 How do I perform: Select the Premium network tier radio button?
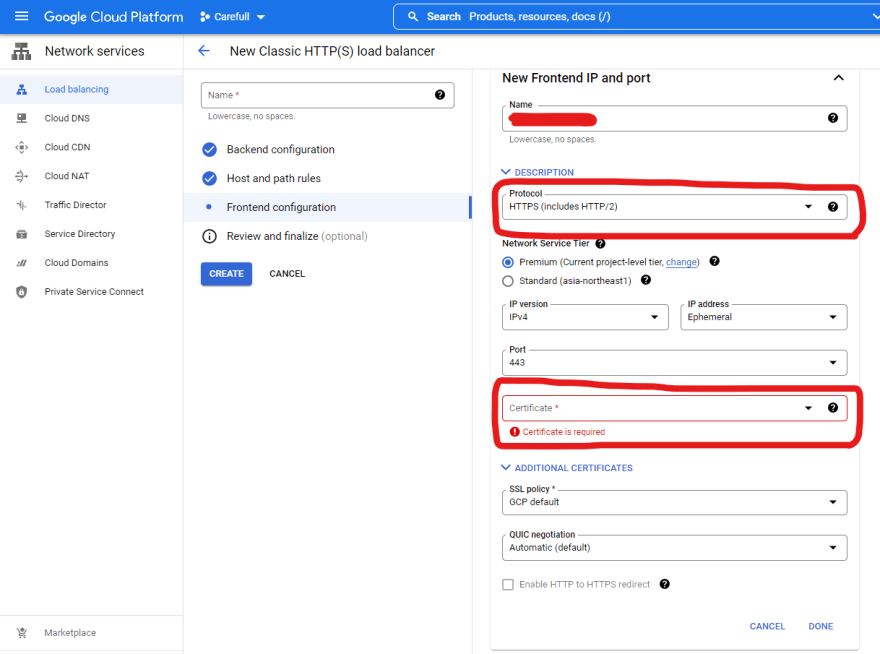pyautogui.click(x=508, y=262)
